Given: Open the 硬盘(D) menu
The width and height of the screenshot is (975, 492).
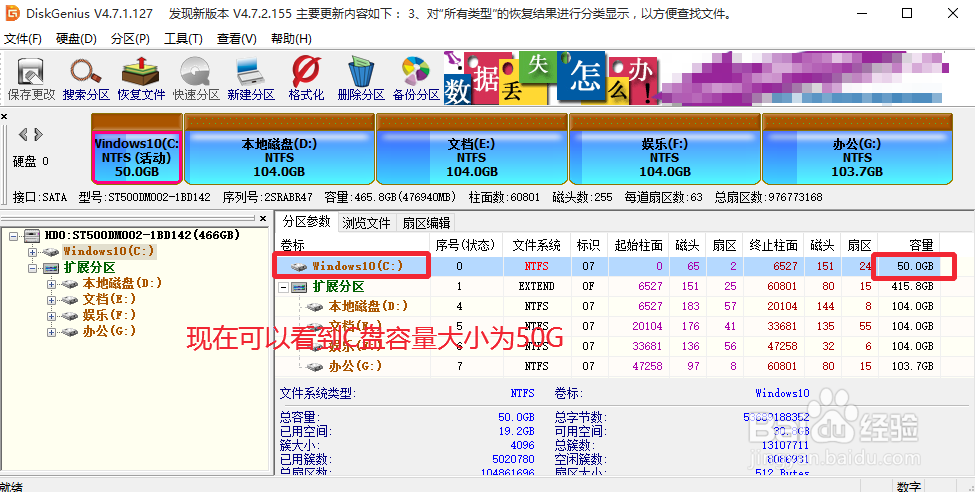Looking at the screenshot, I should [x=76, y=39].
